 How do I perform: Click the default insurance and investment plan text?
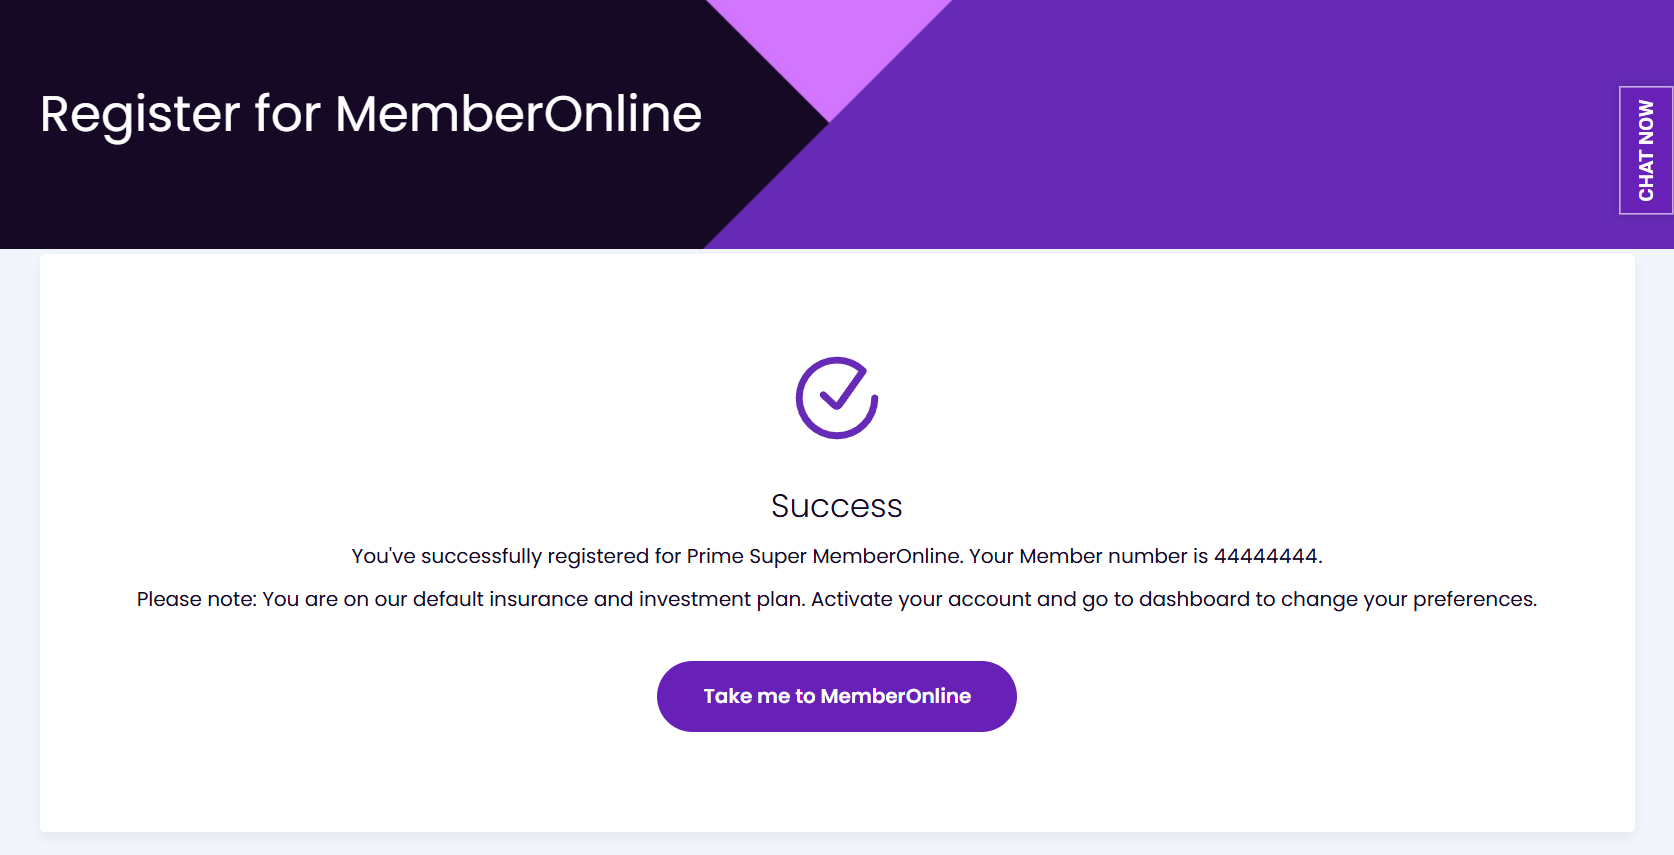[x=609, y=599]
